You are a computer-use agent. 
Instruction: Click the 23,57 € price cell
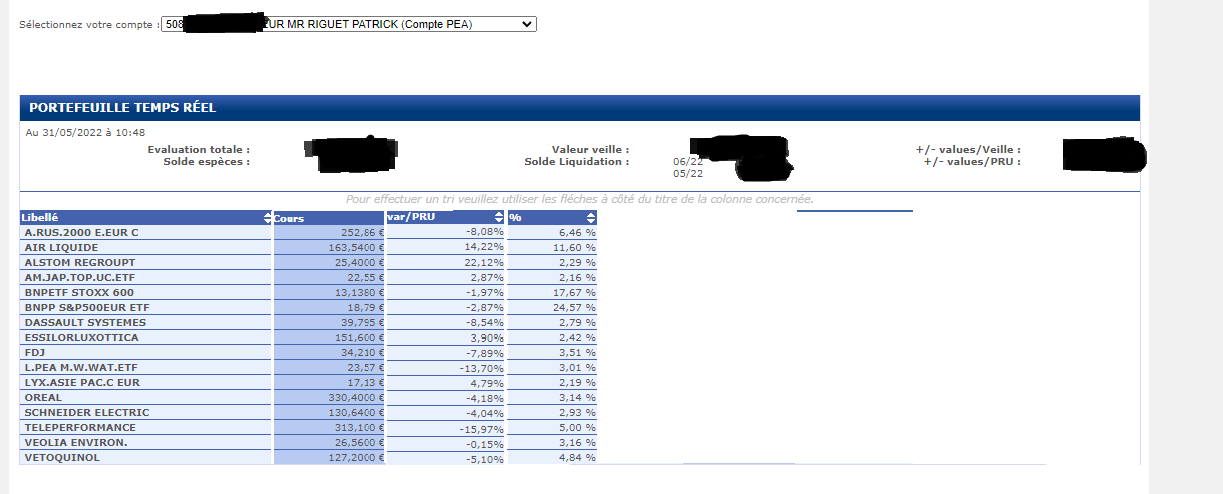[329, 367]
